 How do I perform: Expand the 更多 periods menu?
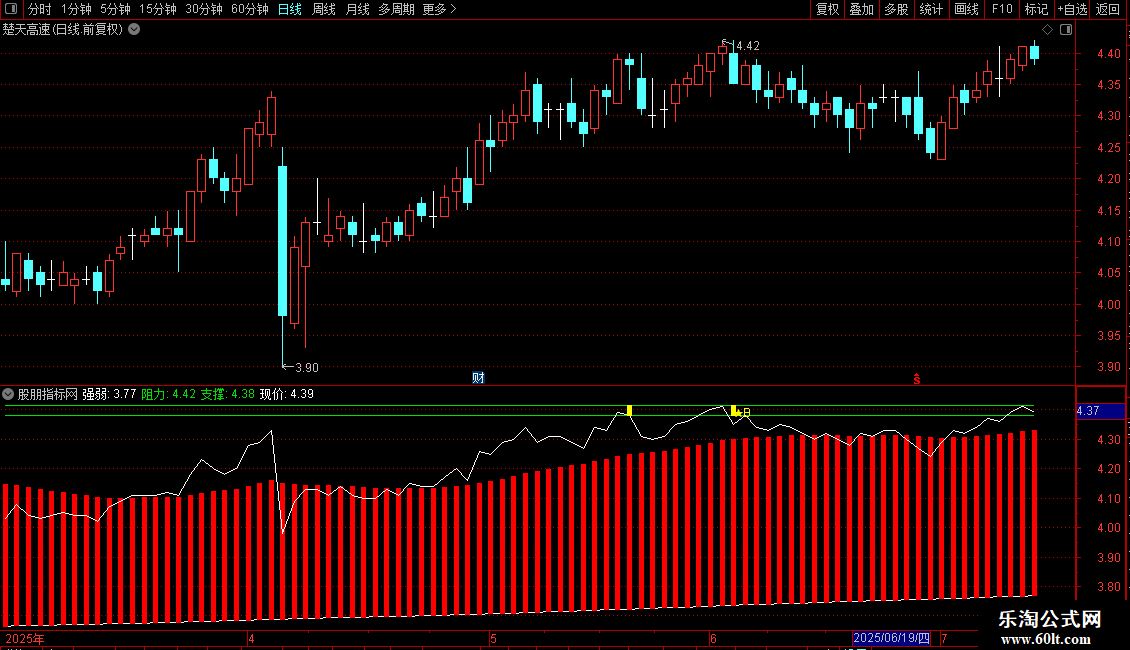pyautogui.click(x=439, y=9)
